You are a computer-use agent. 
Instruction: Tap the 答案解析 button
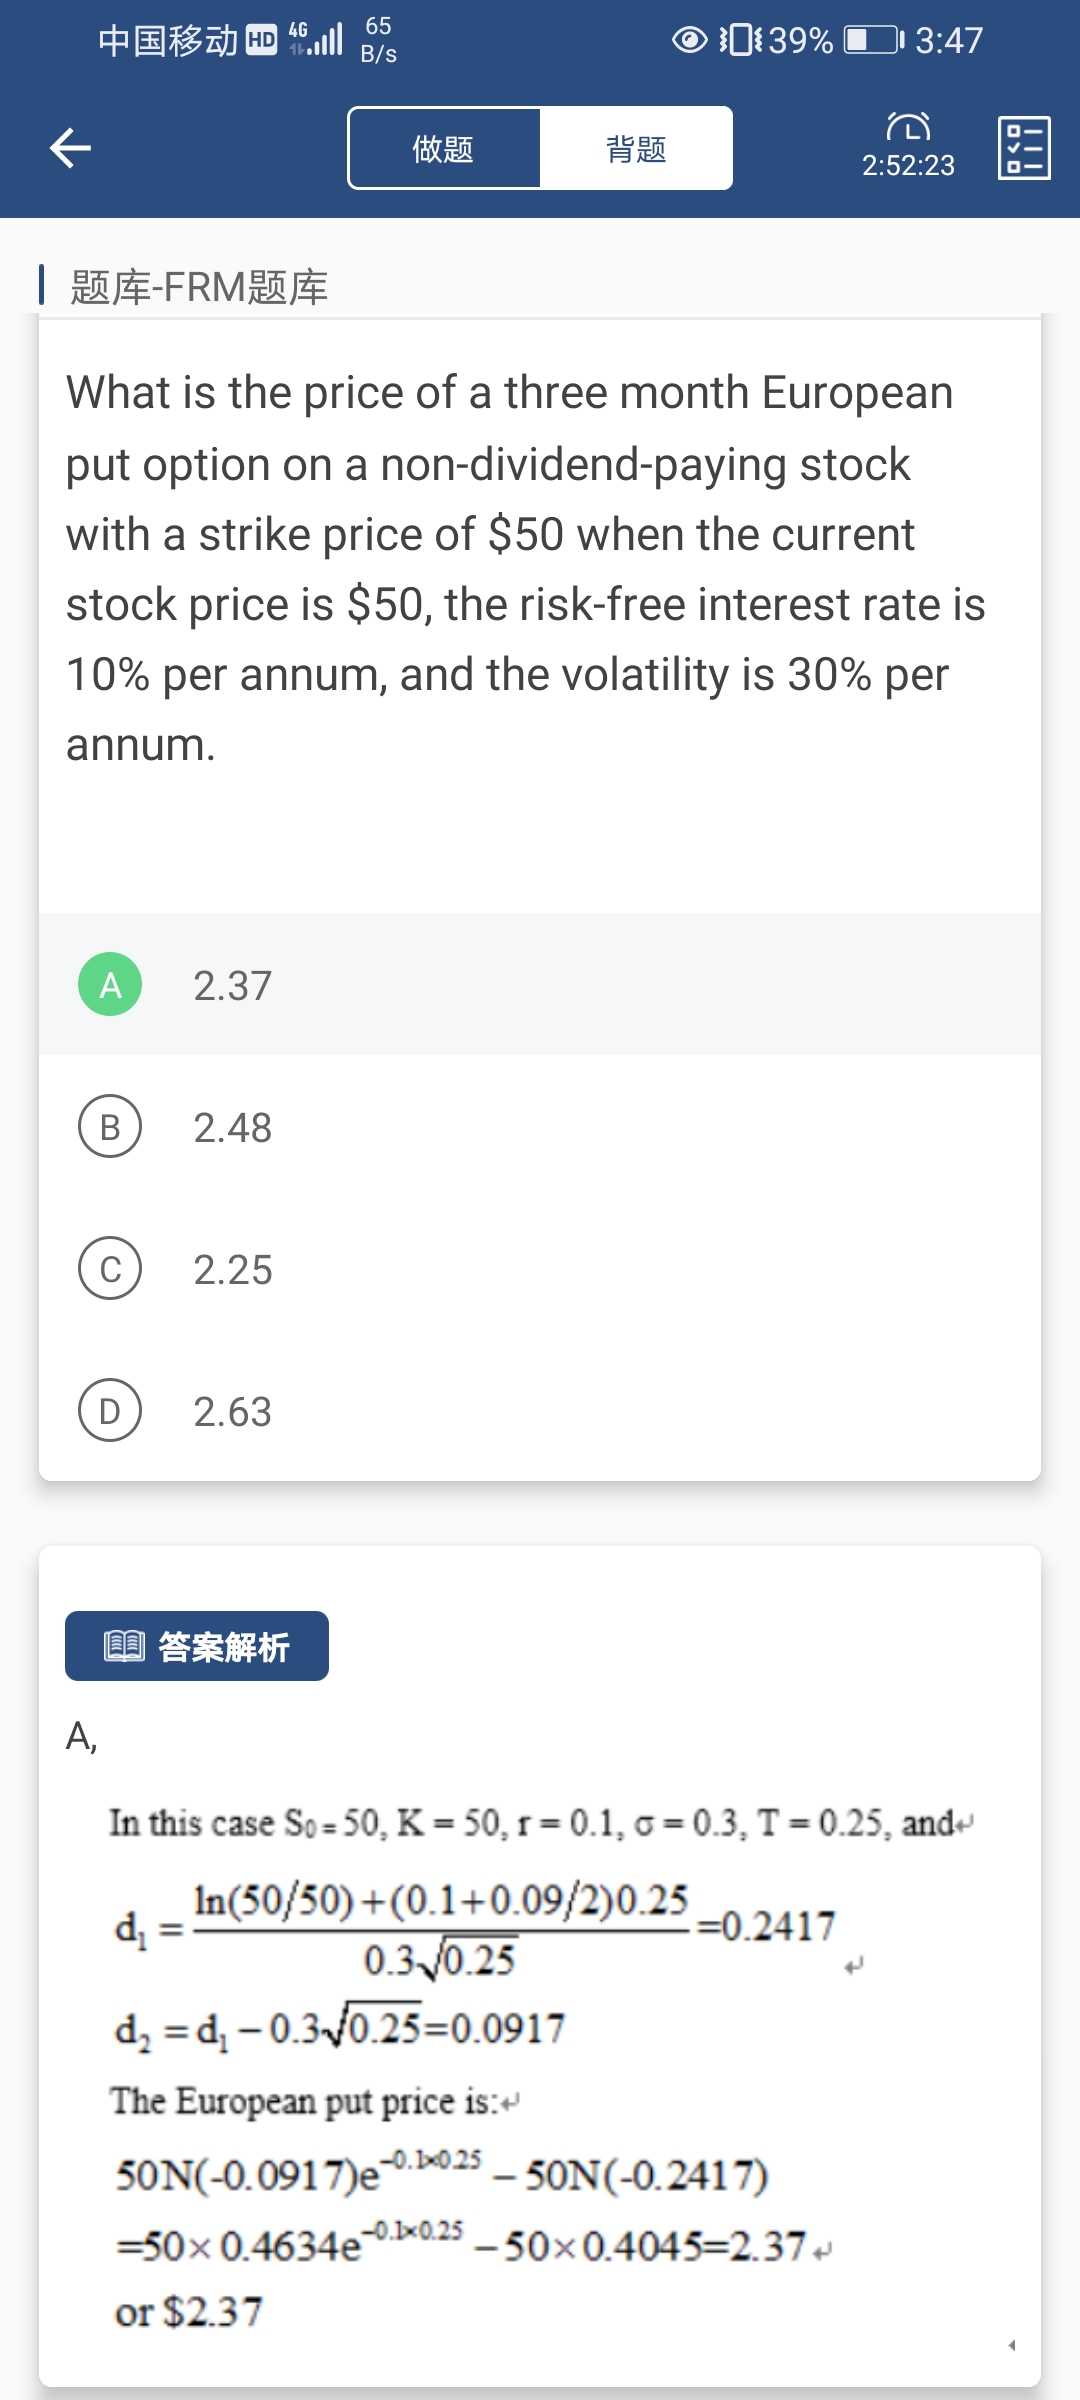tap(197, 1646)
